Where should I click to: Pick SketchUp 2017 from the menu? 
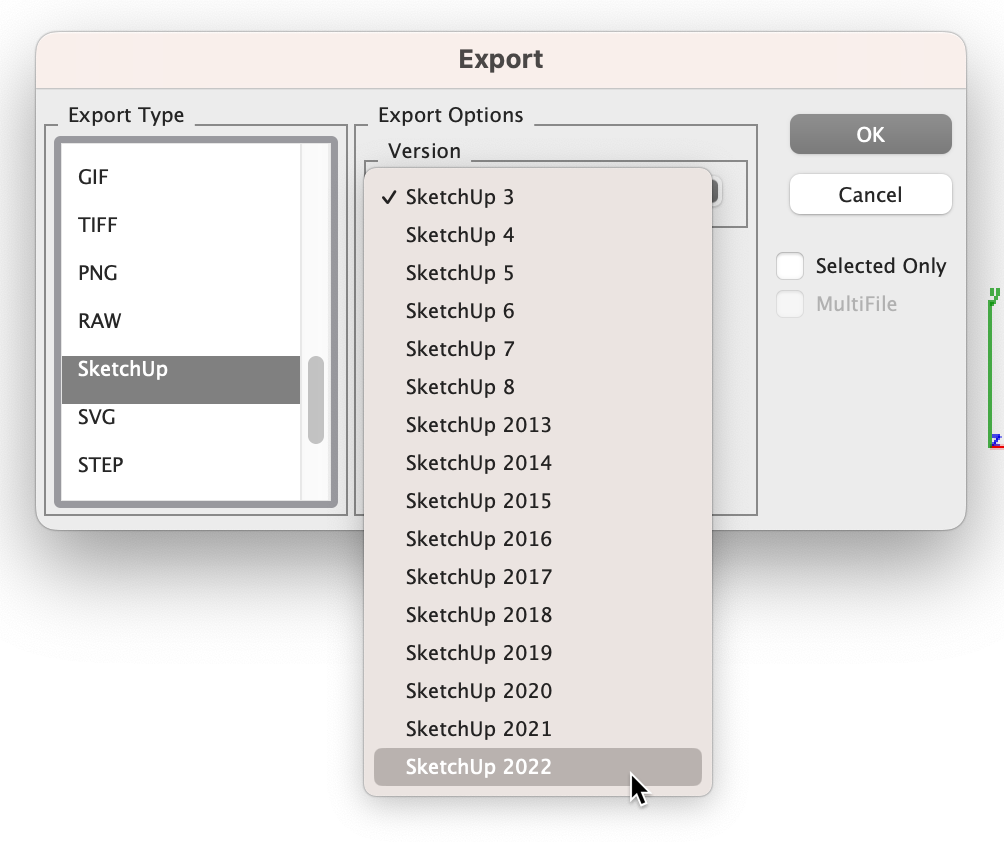pyautogui.click(x=538, y=577)
